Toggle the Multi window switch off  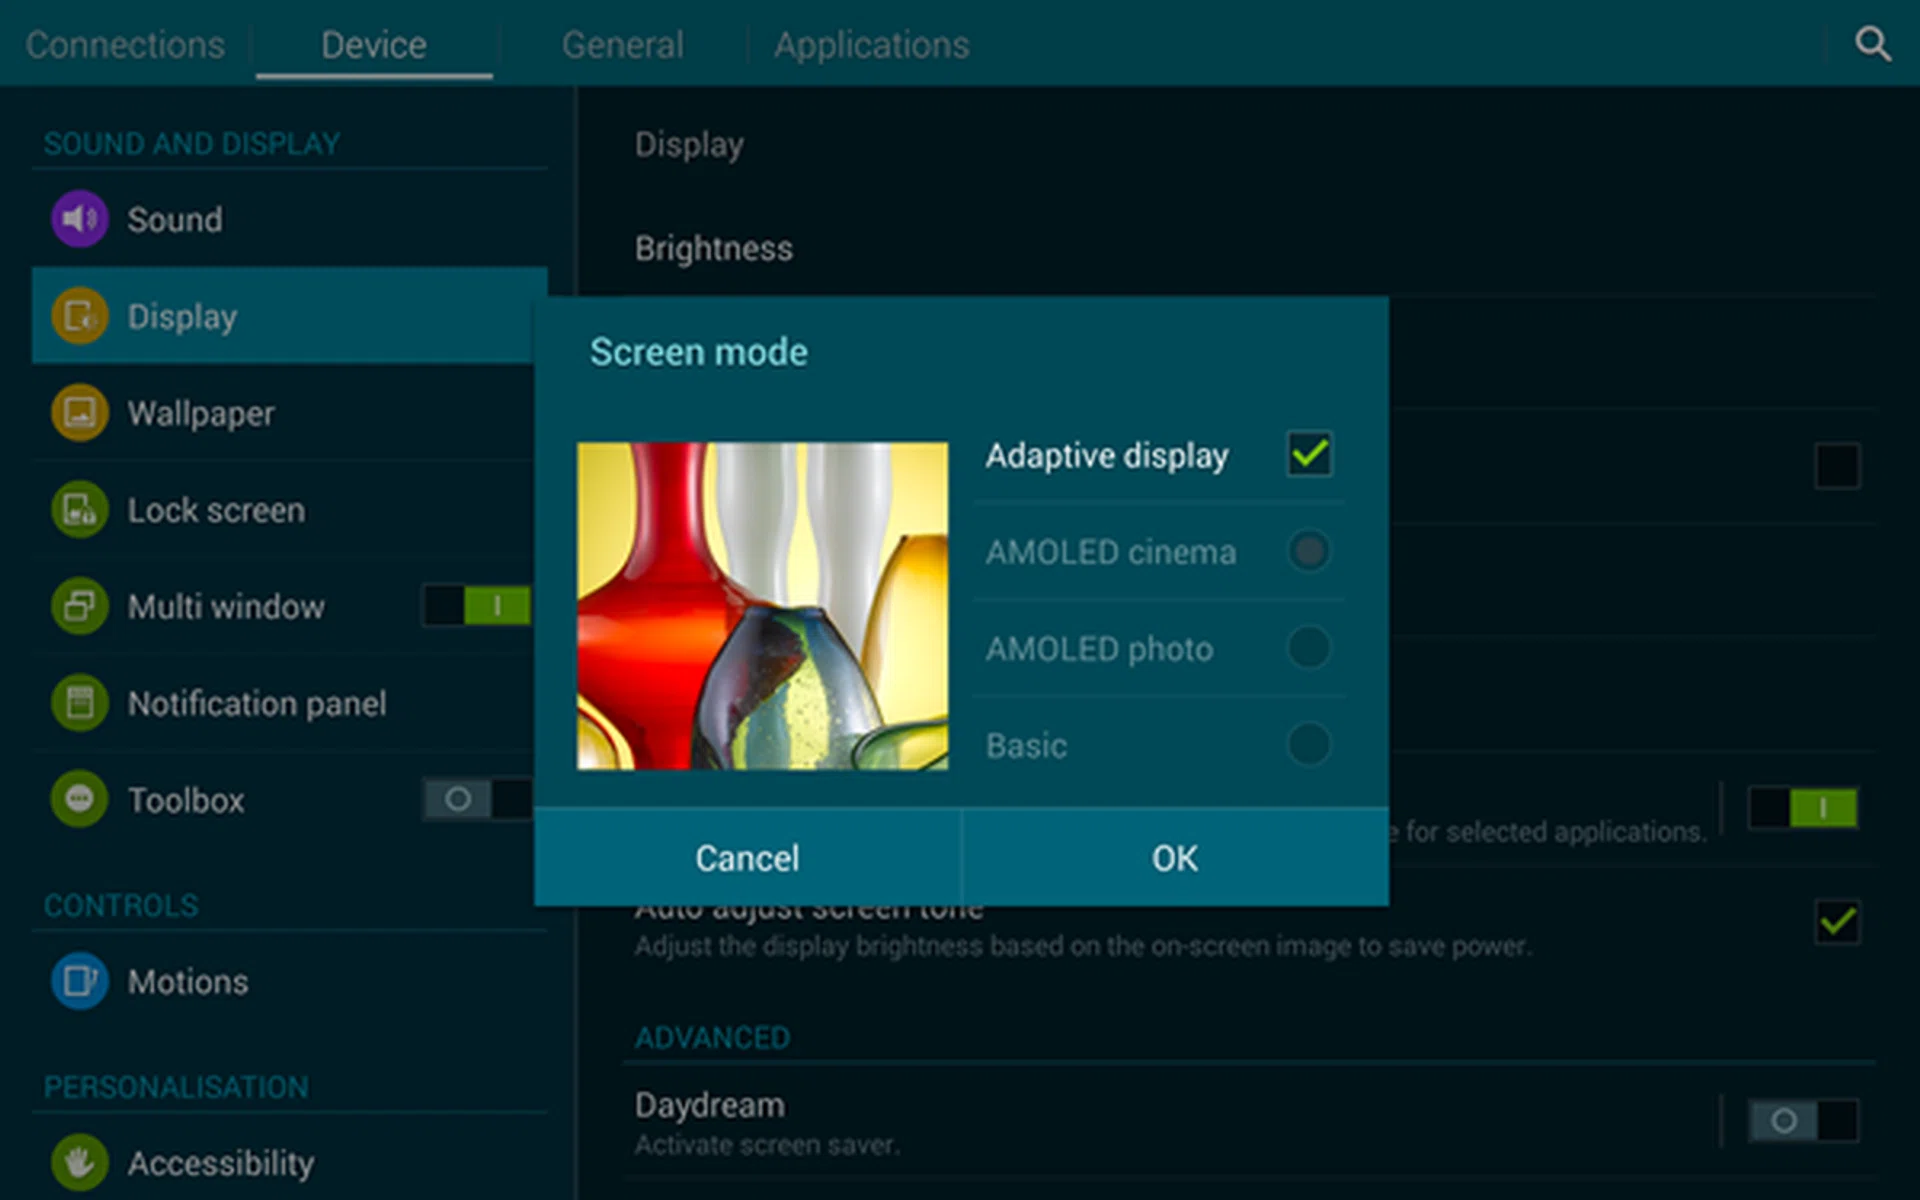pyautogui.click(x=475, y=606)
